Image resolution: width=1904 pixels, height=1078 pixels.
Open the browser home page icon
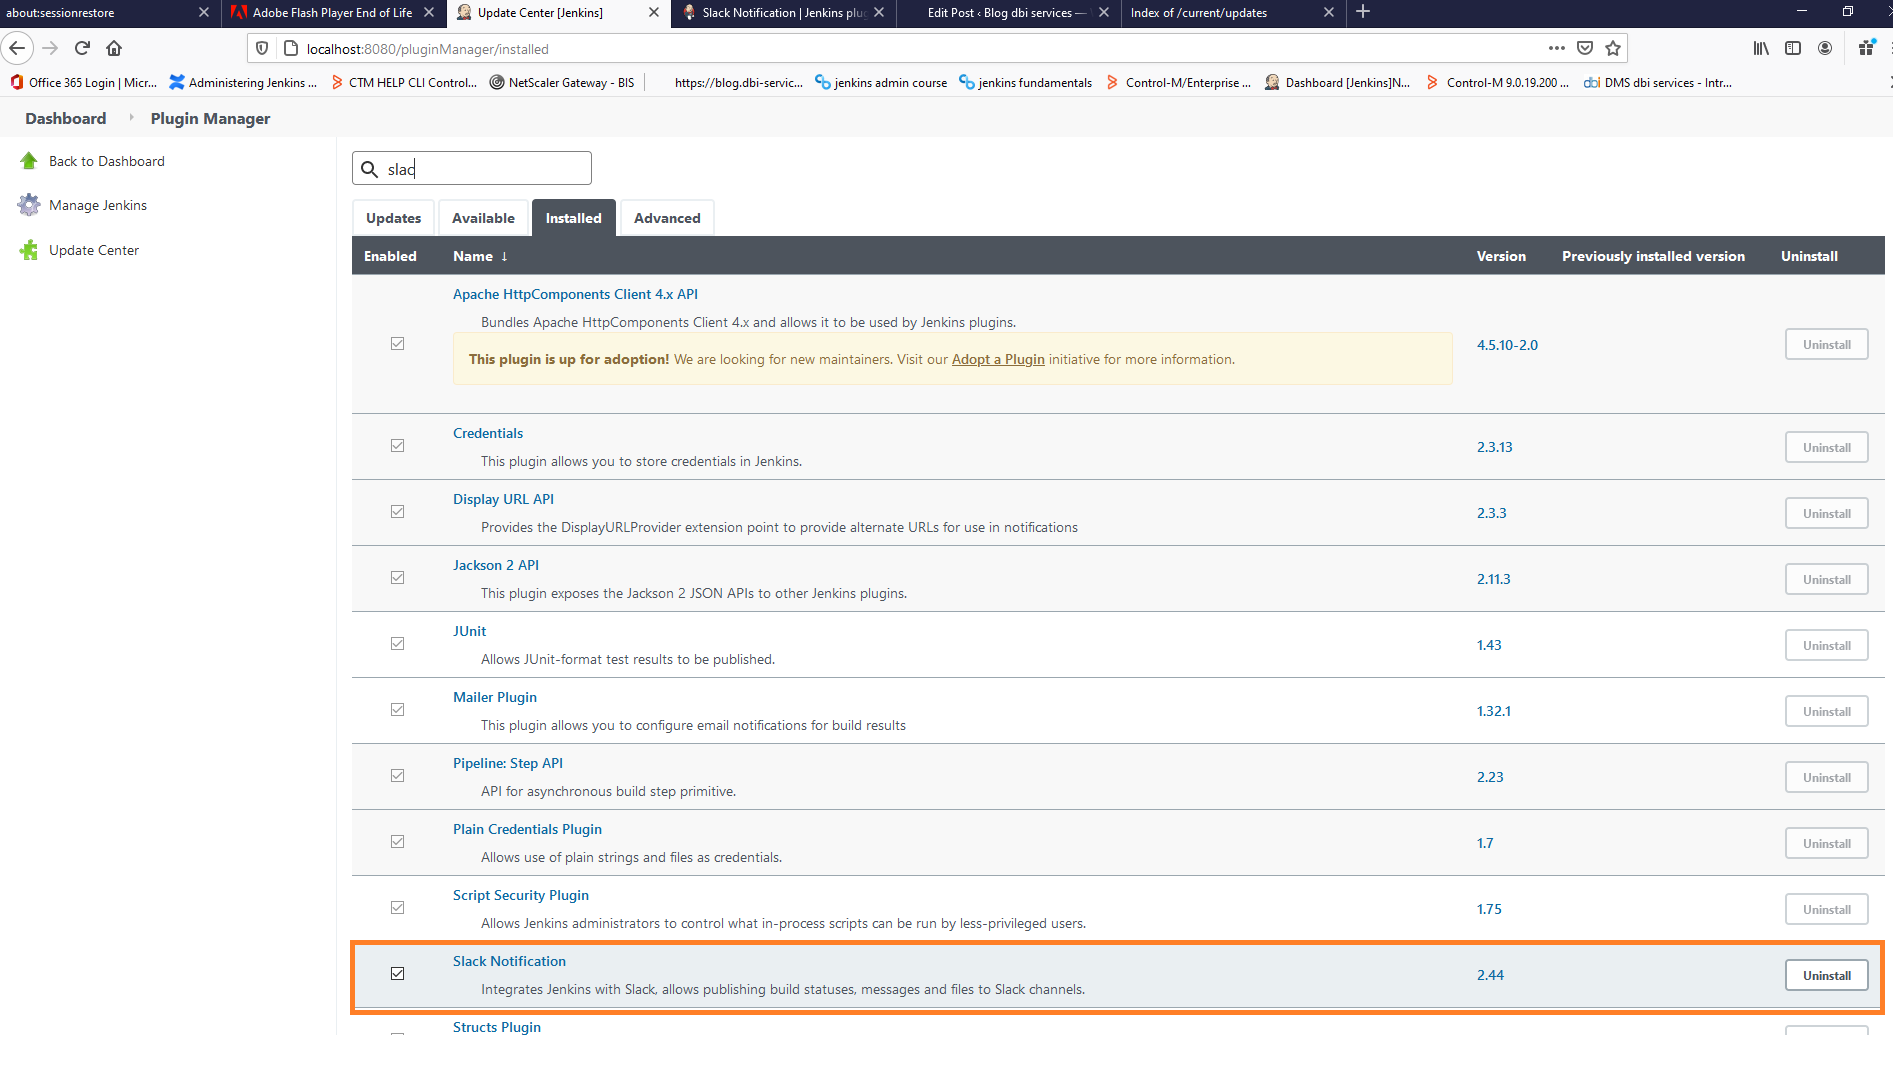click(x=114, y=48)
